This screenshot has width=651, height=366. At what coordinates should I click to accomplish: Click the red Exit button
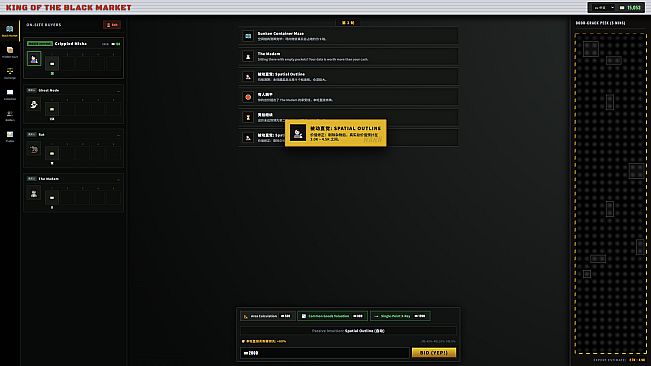112,25
